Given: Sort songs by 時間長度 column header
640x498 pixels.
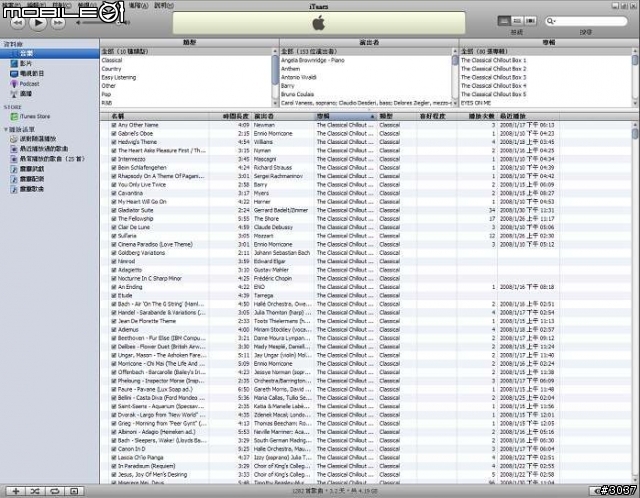Looking at the screenshot, I should coord(230,116).
